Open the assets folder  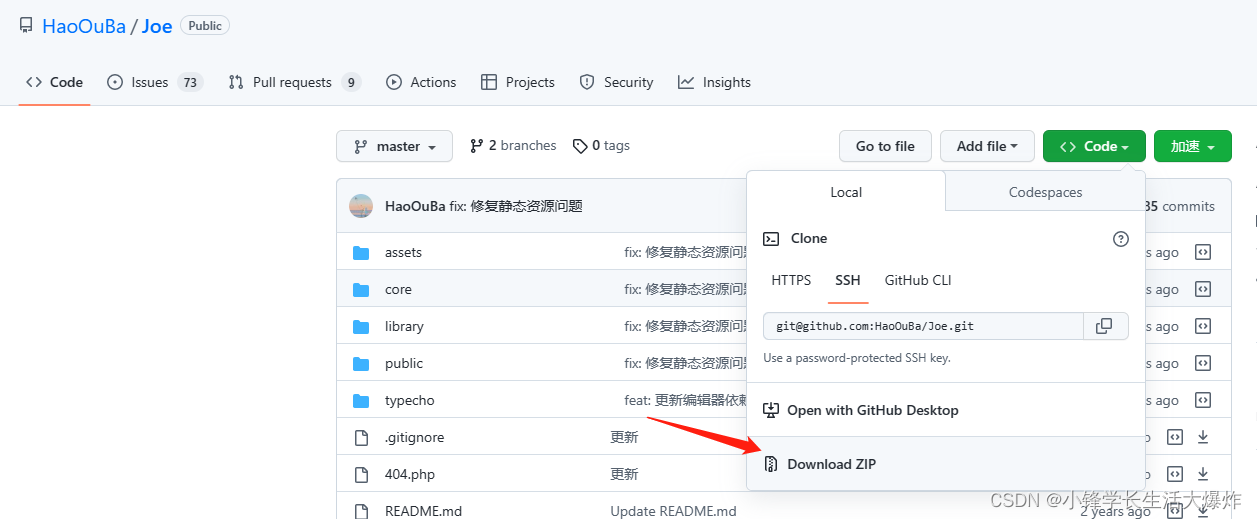coord(403,252)
